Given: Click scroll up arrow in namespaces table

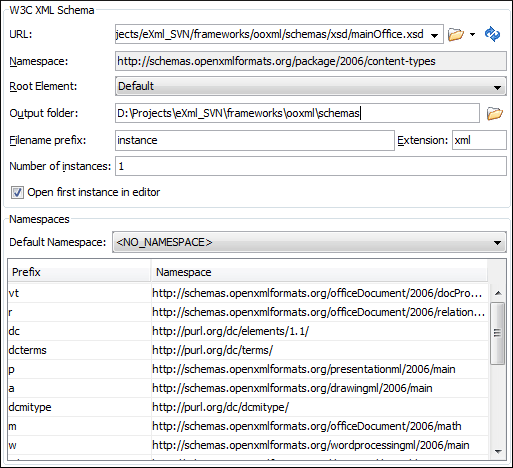Looking at the screenshot, I should (498, 293).
